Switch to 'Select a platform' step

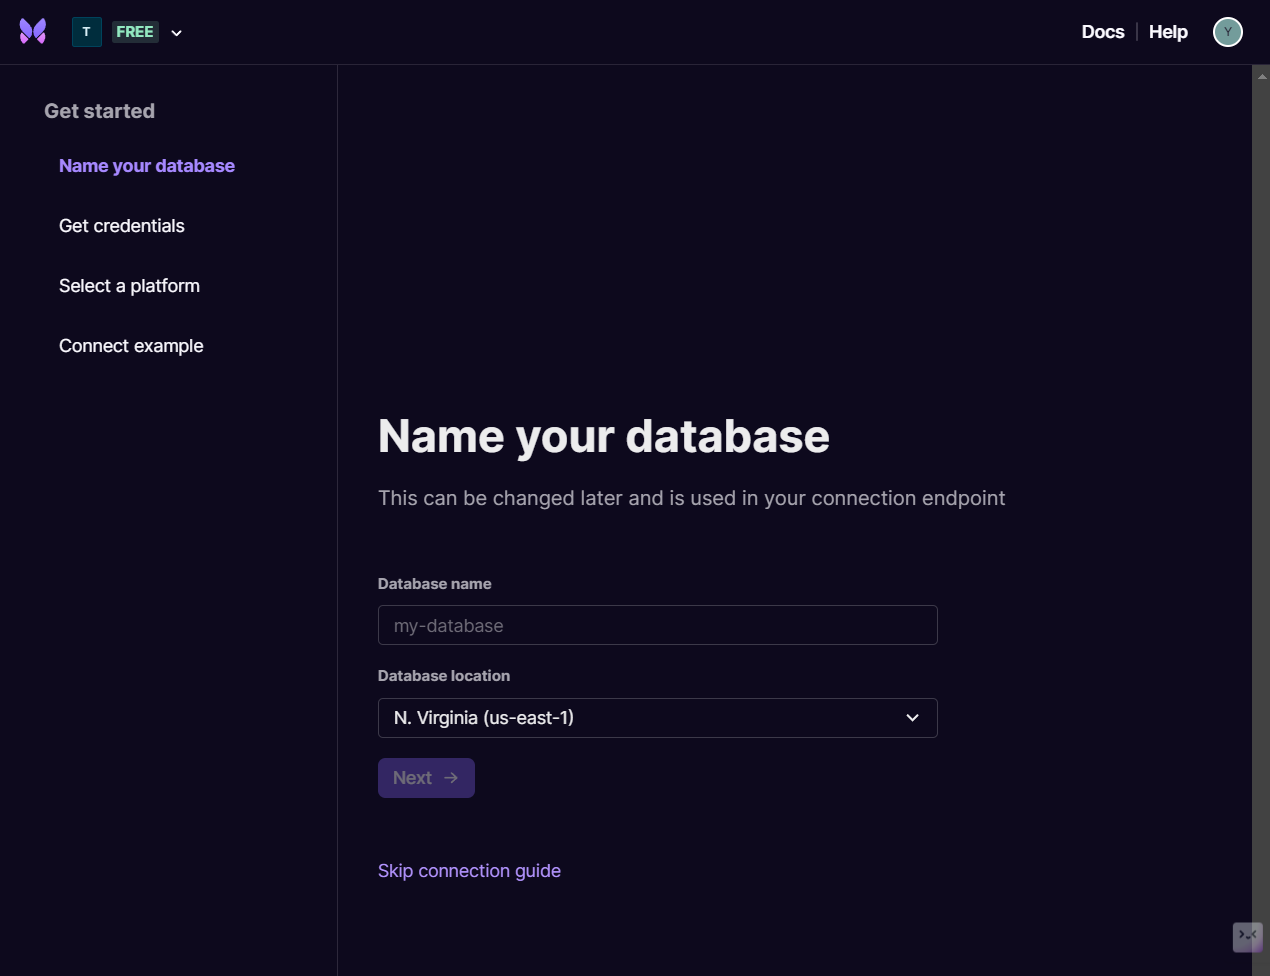coord(129,286)
